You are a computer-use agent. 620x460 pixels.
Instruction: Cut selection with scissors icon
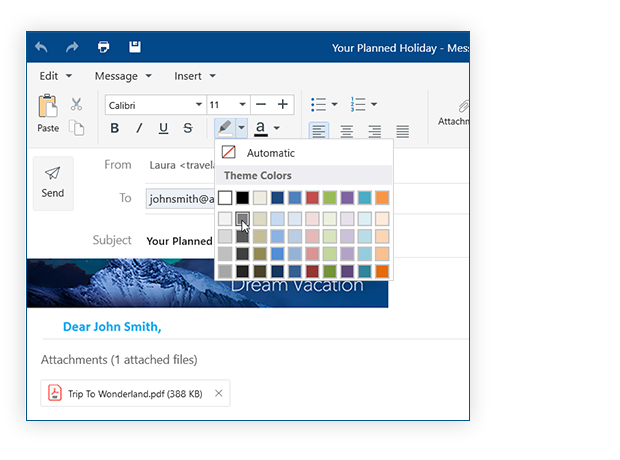[x=76, y=104]
